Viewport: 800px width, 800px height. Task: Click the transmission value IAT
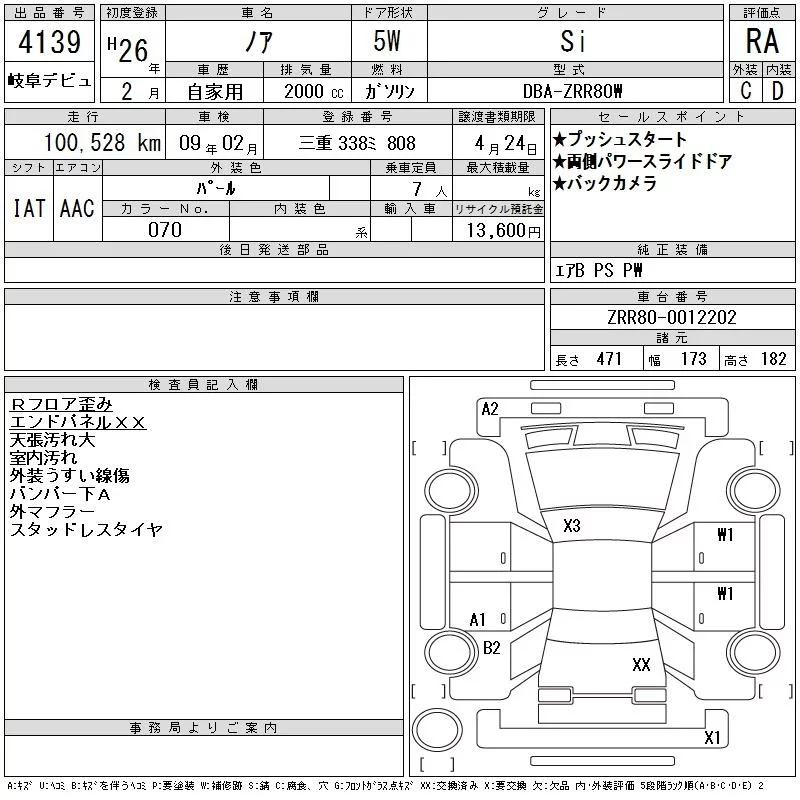pyautogui.click(x=29, y=208)
